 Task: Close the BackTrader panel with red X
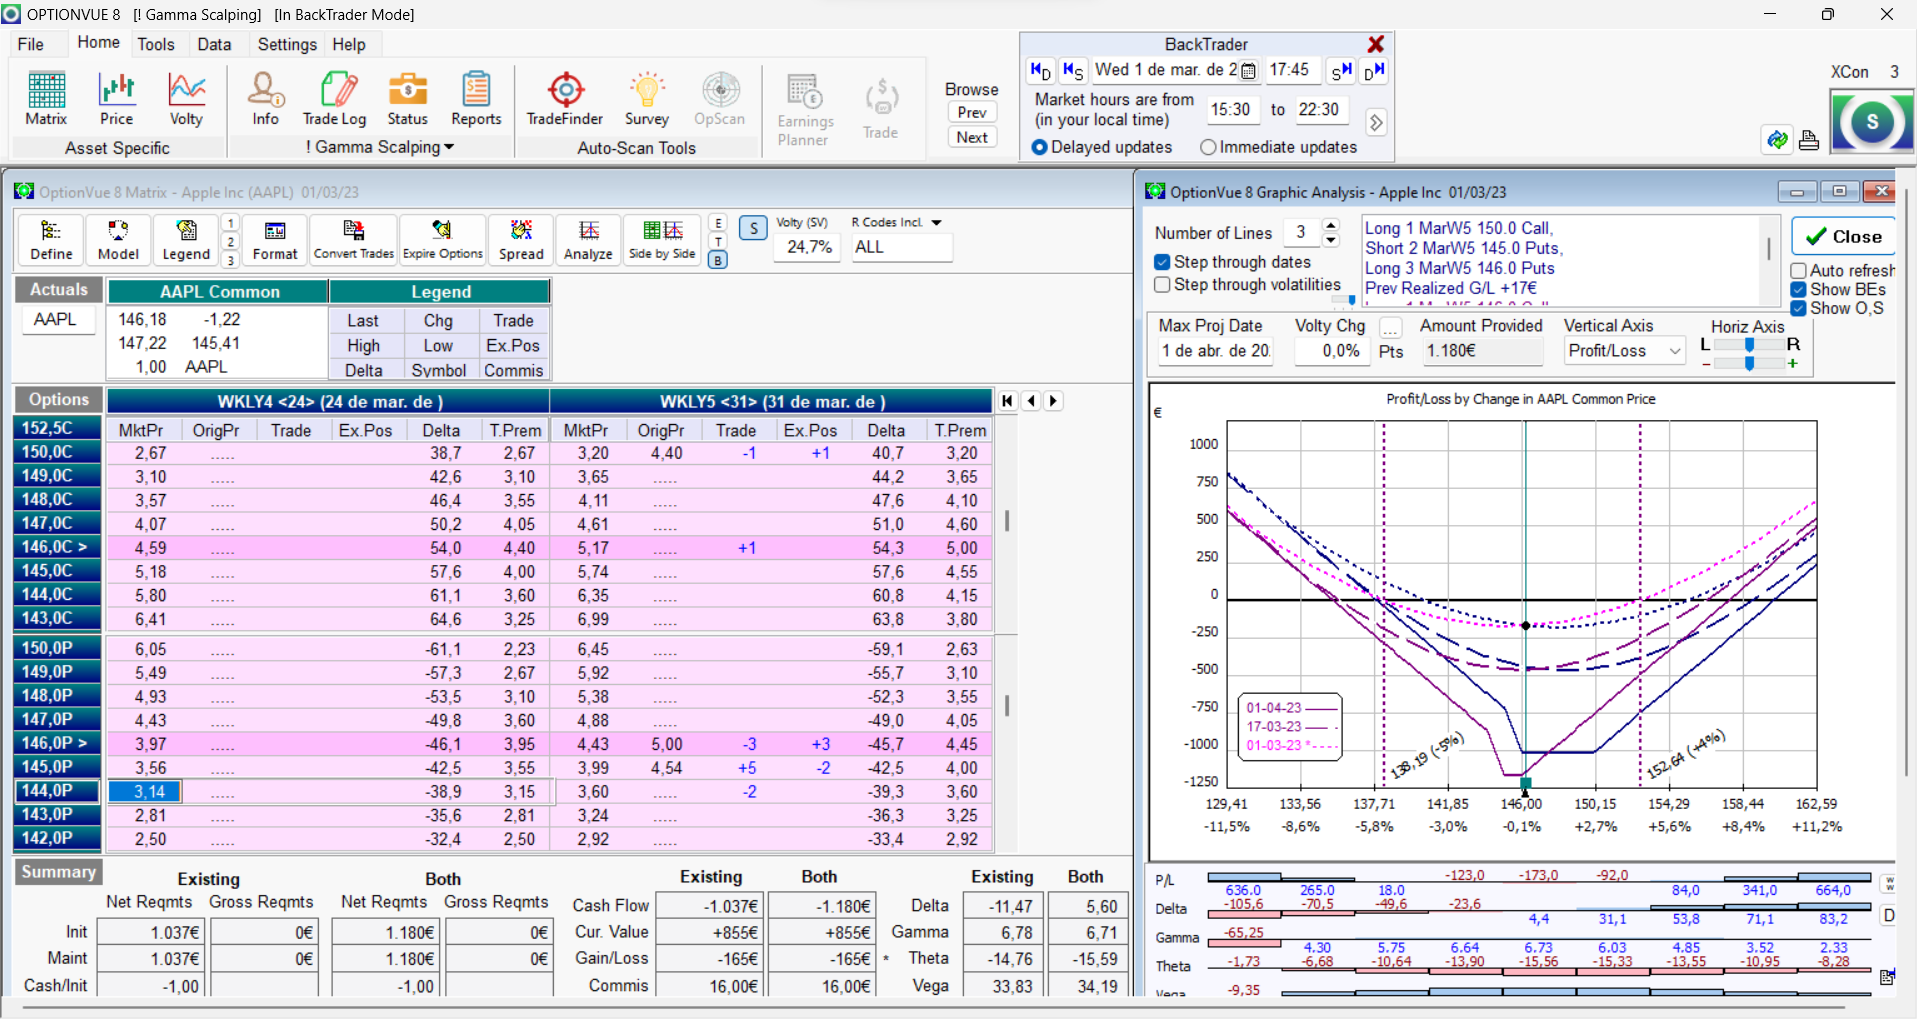tap(1376, 44)
